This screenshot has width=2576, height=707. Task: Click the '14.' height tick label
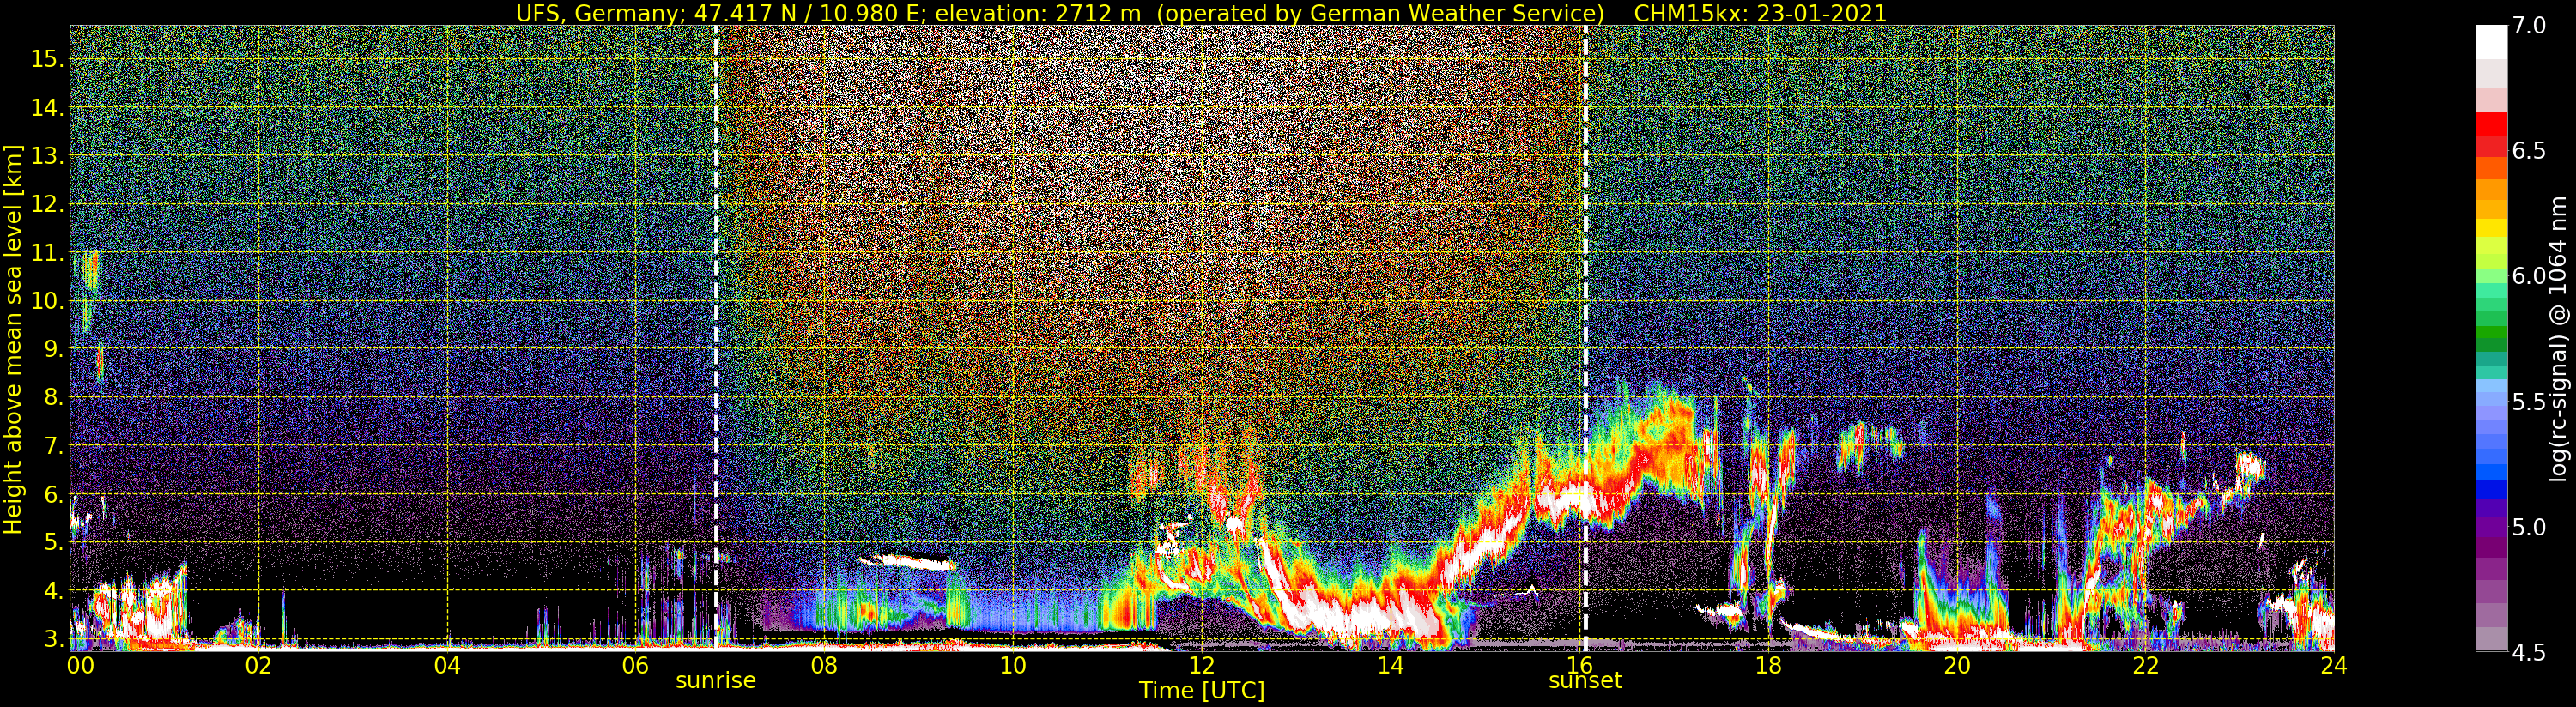(47, 108)
